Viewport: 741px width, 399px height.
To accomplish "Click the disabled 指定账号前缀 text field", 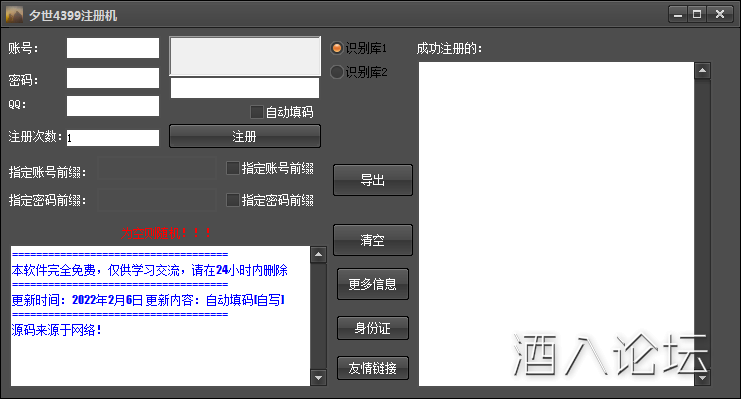I will 157,168.
